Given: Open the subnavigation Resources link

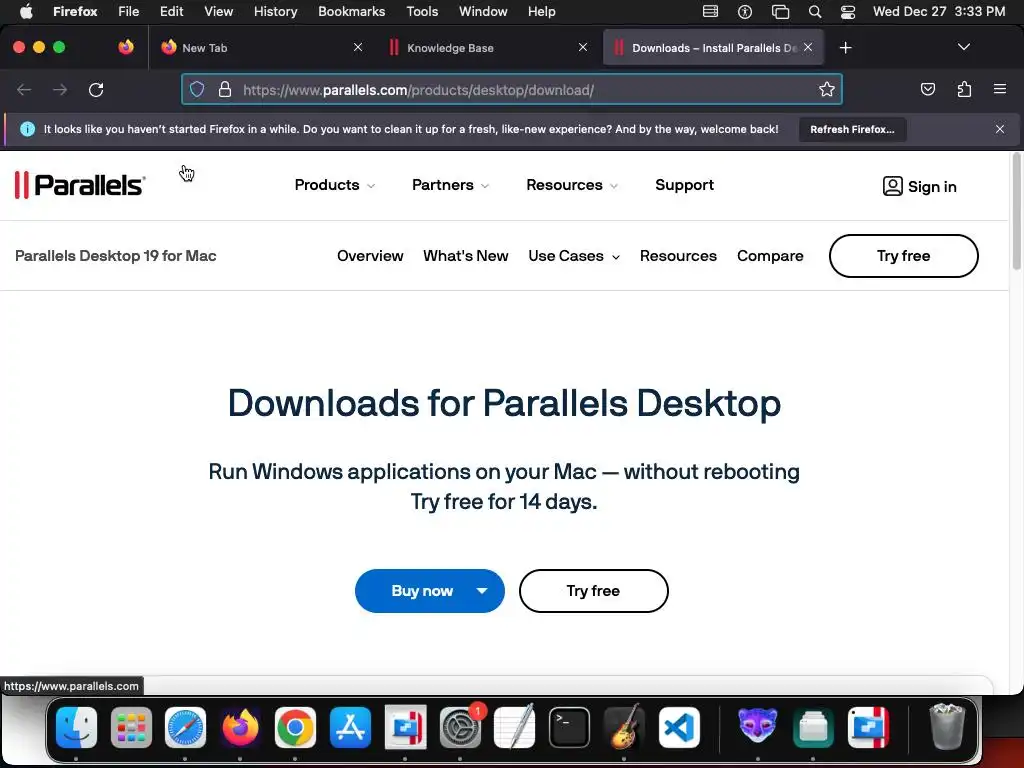Looking at the screenshot, I should tap(678, 256).
